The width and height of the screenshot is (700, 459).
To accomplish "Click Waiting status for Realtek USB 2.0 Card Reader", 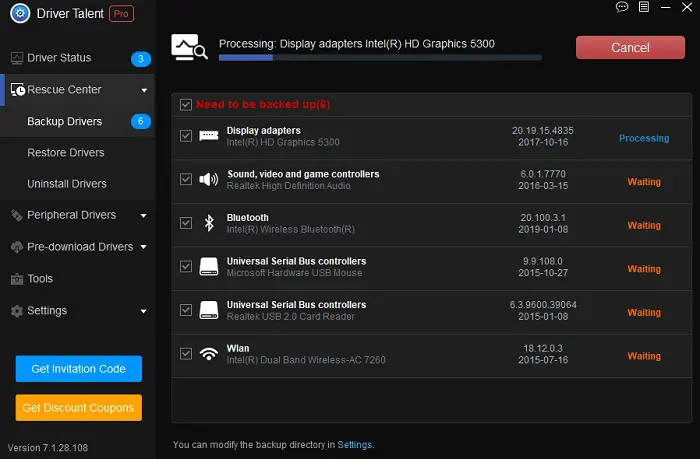I will [644, 313].
